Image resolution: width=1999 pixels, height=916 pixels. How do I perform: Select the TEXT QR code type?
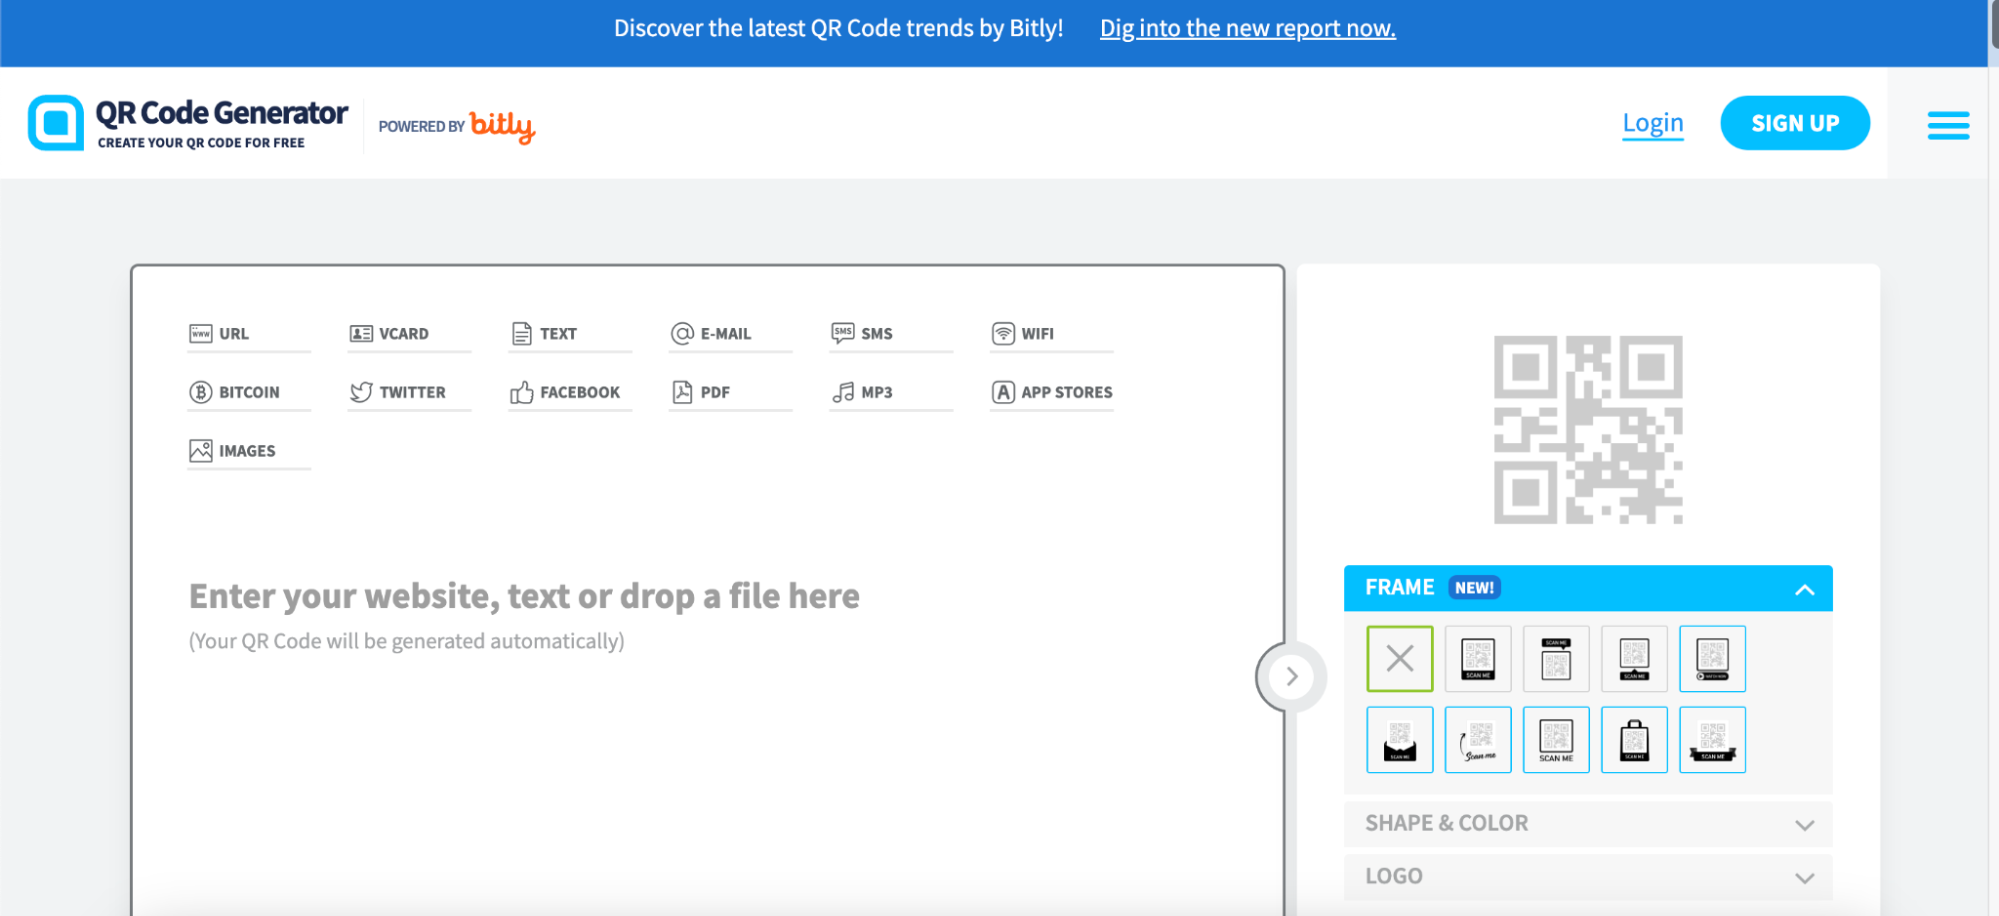tap(570, 334)
